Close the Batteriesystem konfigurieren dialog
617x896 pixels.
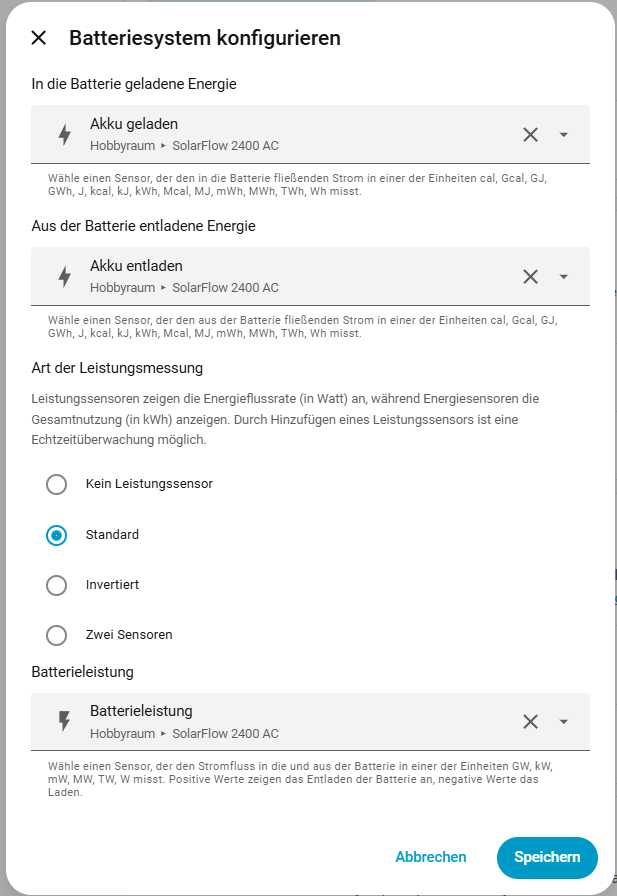(x=39, y=38)
